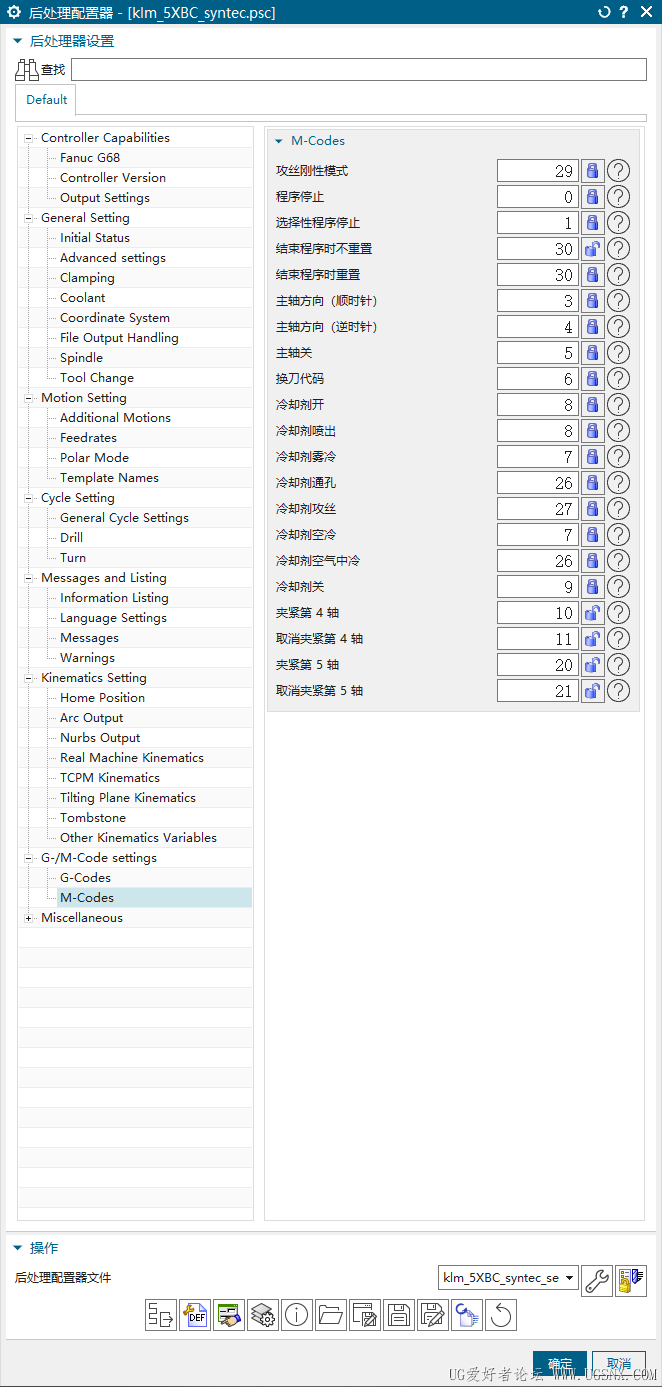Image resolution: width=662 pixels, height=1387 pixels.
Task: Select TCPM Kinematics in the tree
Action: point(110,778)
